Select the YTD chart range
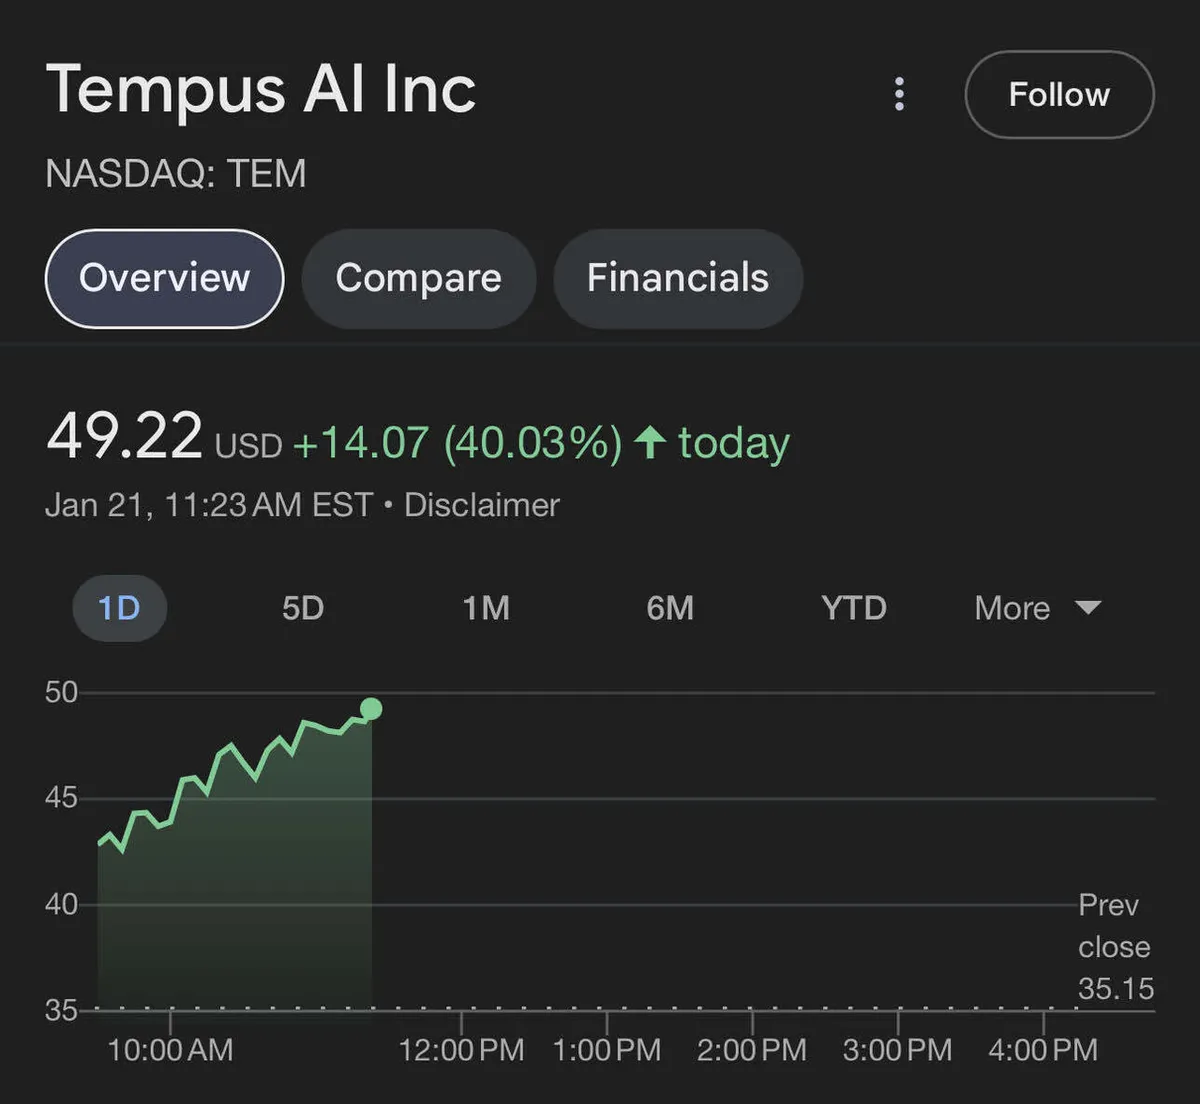This screenshot has height=1104, width=1200. pos(854,608)
